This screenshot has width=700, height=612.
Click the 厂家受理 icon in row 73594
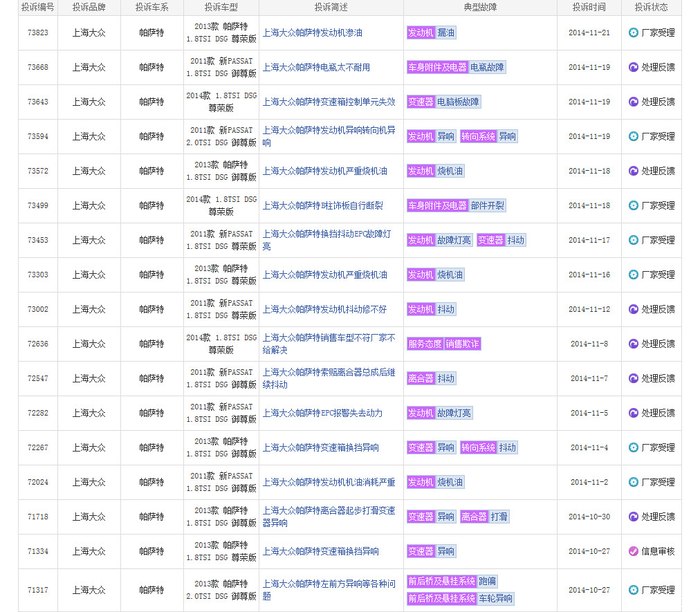tap(633, 137)
